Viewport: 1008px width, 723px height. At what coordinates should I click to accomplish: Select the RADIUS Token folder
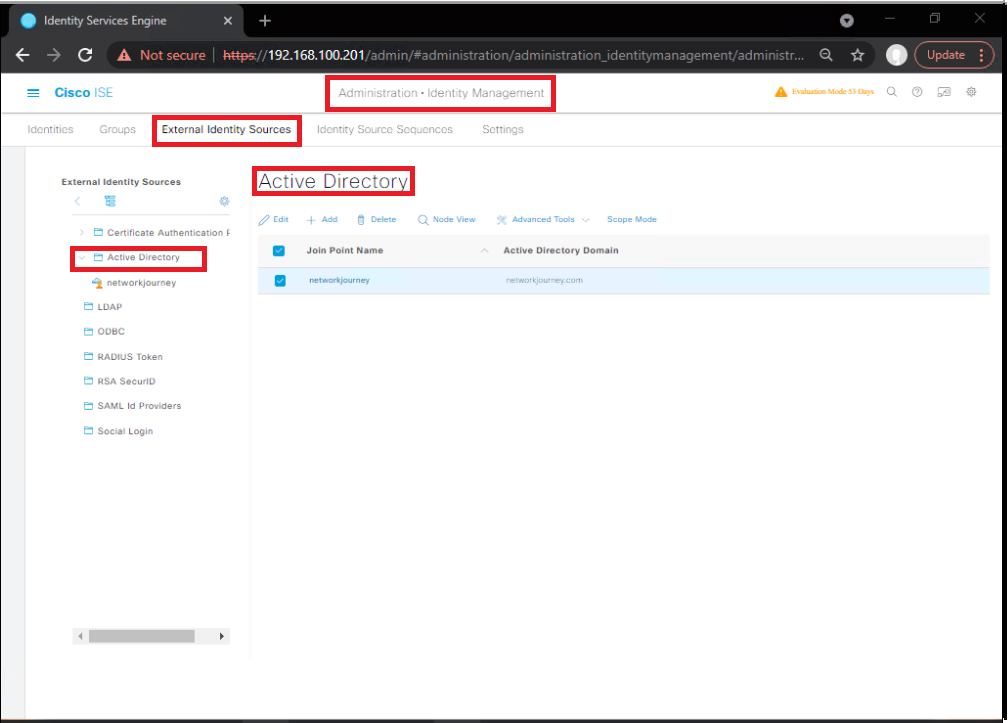tap(130, 357)
